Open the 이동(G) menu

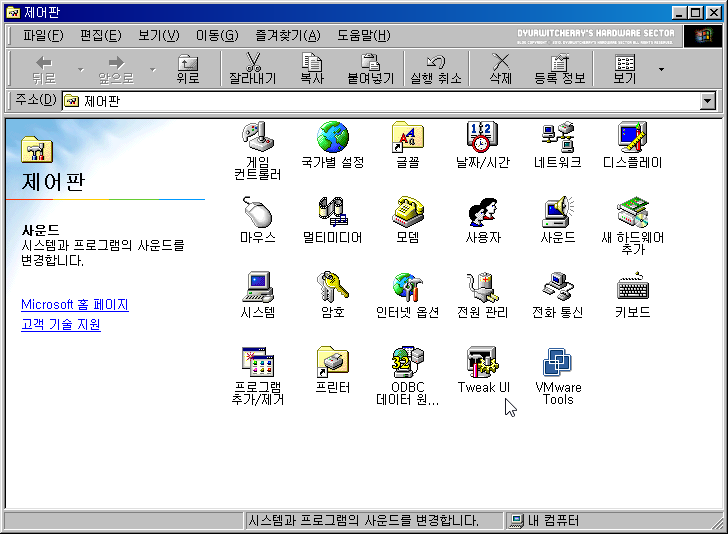pos(217,35)
